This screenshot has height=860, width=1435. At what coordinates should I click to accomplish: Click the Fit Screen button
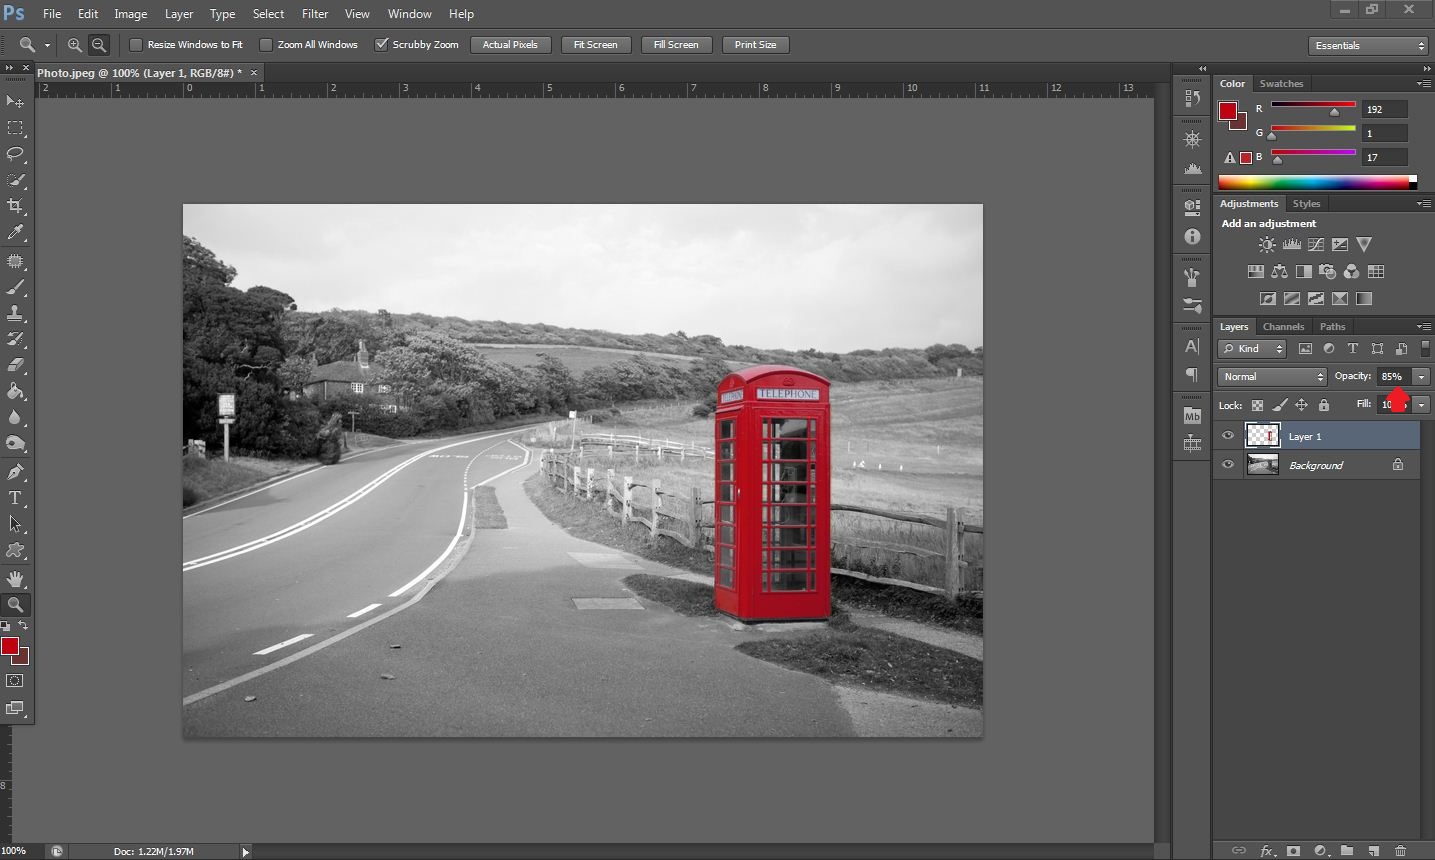595,44
